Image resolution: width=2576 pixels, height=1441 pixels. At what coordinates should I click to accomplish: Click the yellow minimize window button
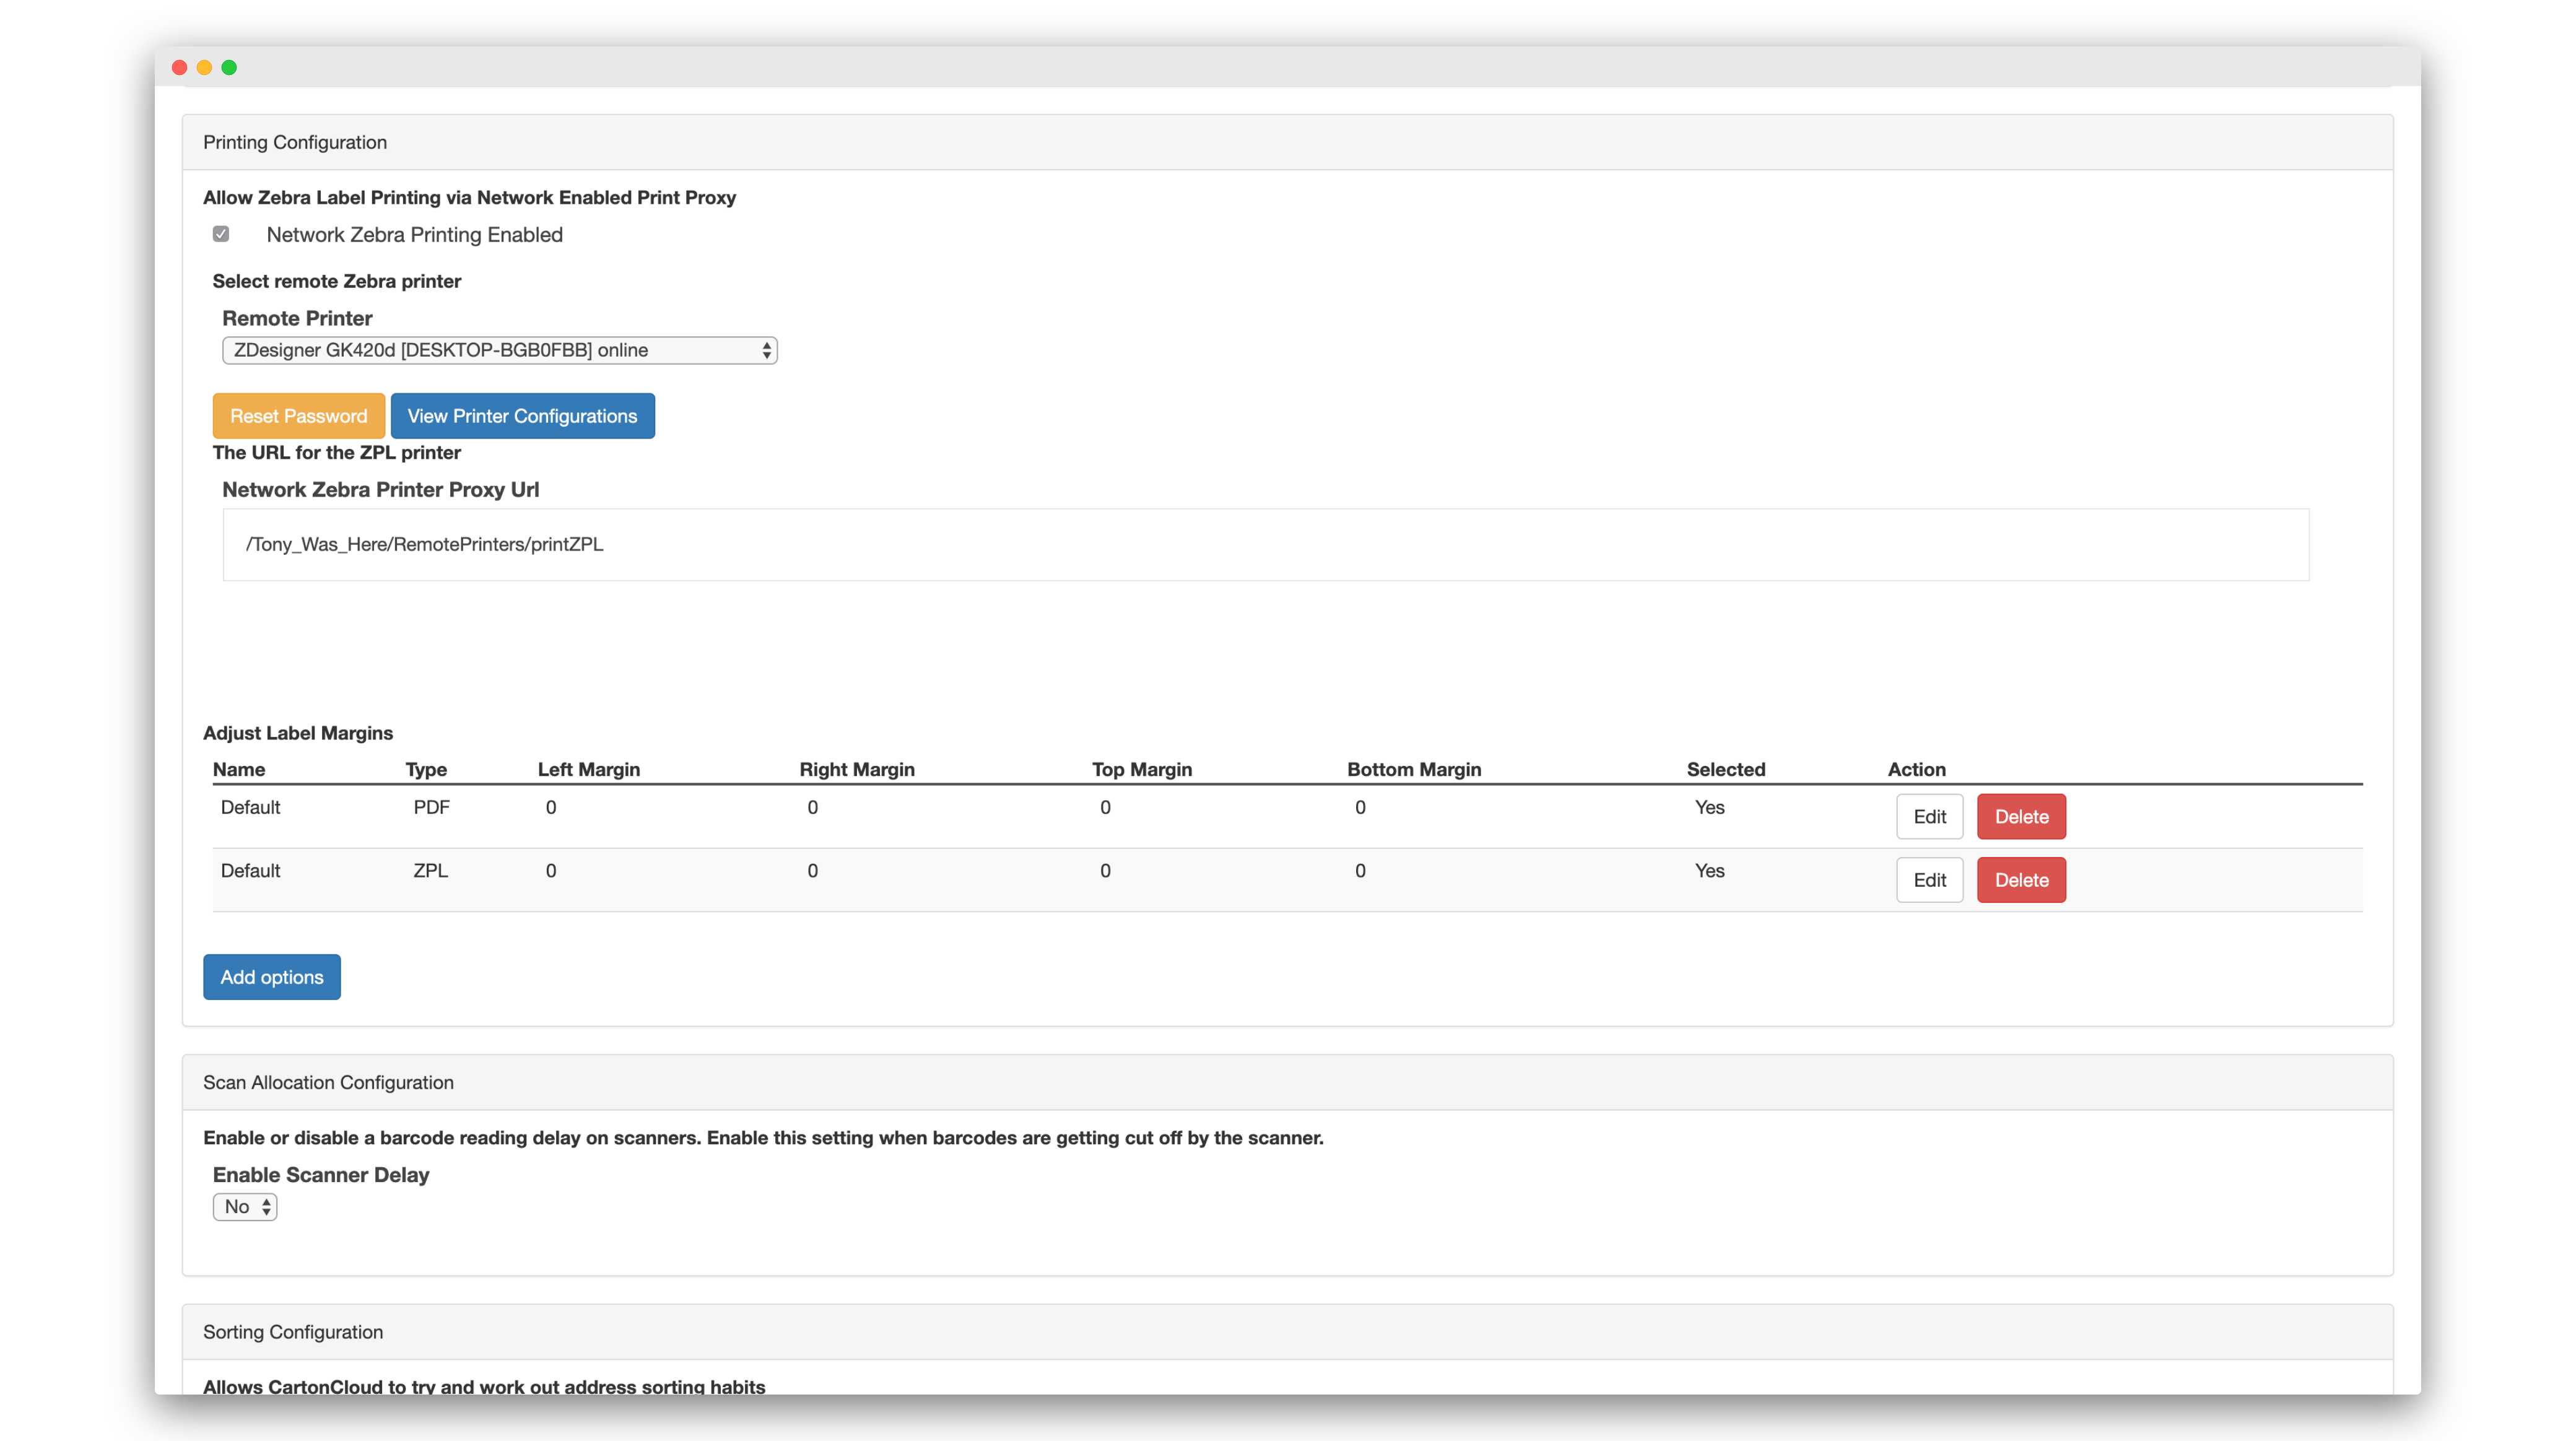[x=204, y=67]
